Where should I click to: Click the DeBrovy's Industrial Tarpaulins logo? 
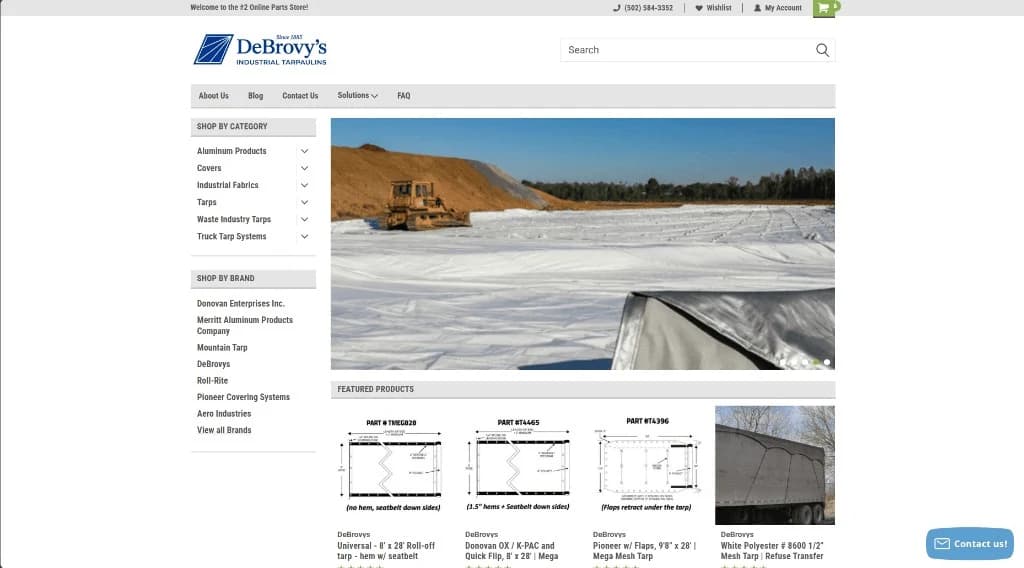point(260,50)
